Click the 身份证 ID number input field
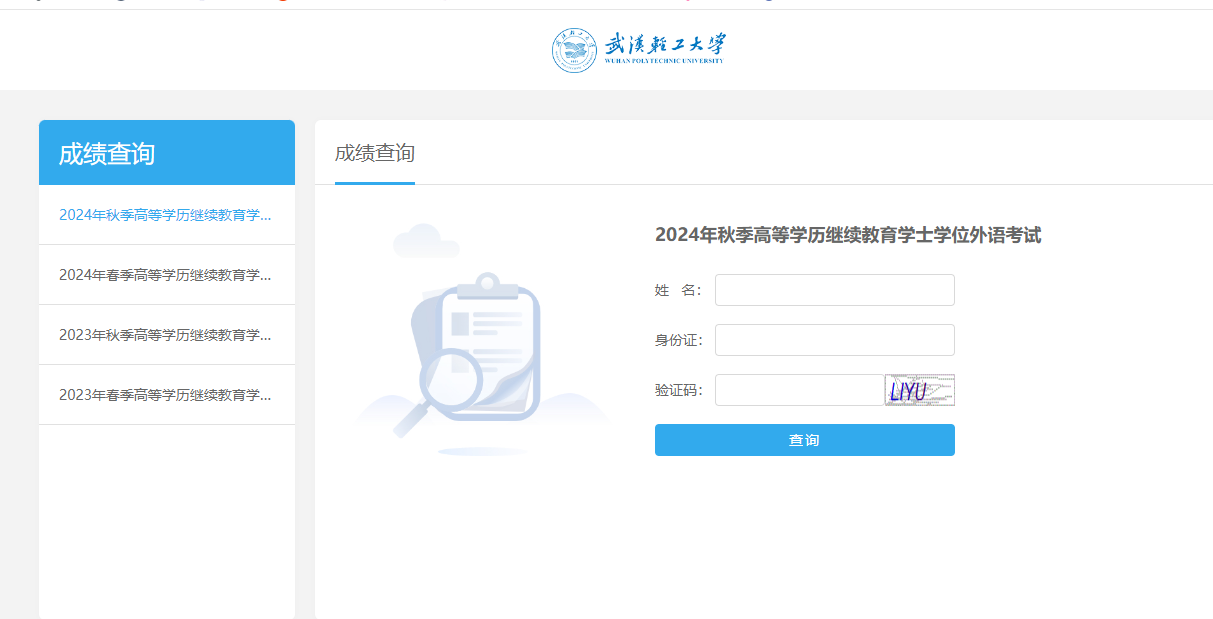This screenshot has height=619, width=1213. point(834,340)
